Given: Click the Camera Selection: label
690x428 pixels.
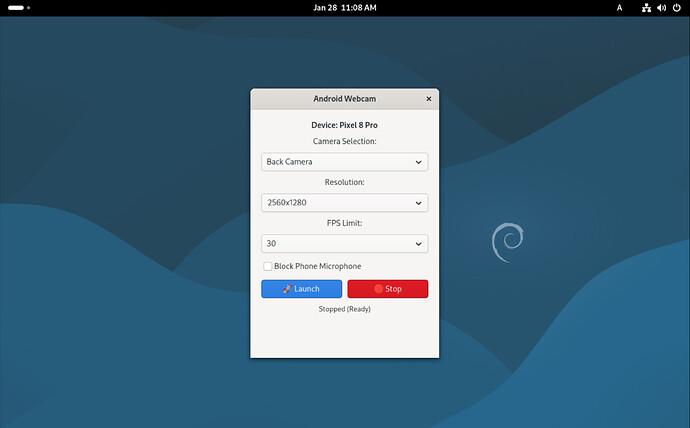Looking at the screenshot, I should [345, 141].
